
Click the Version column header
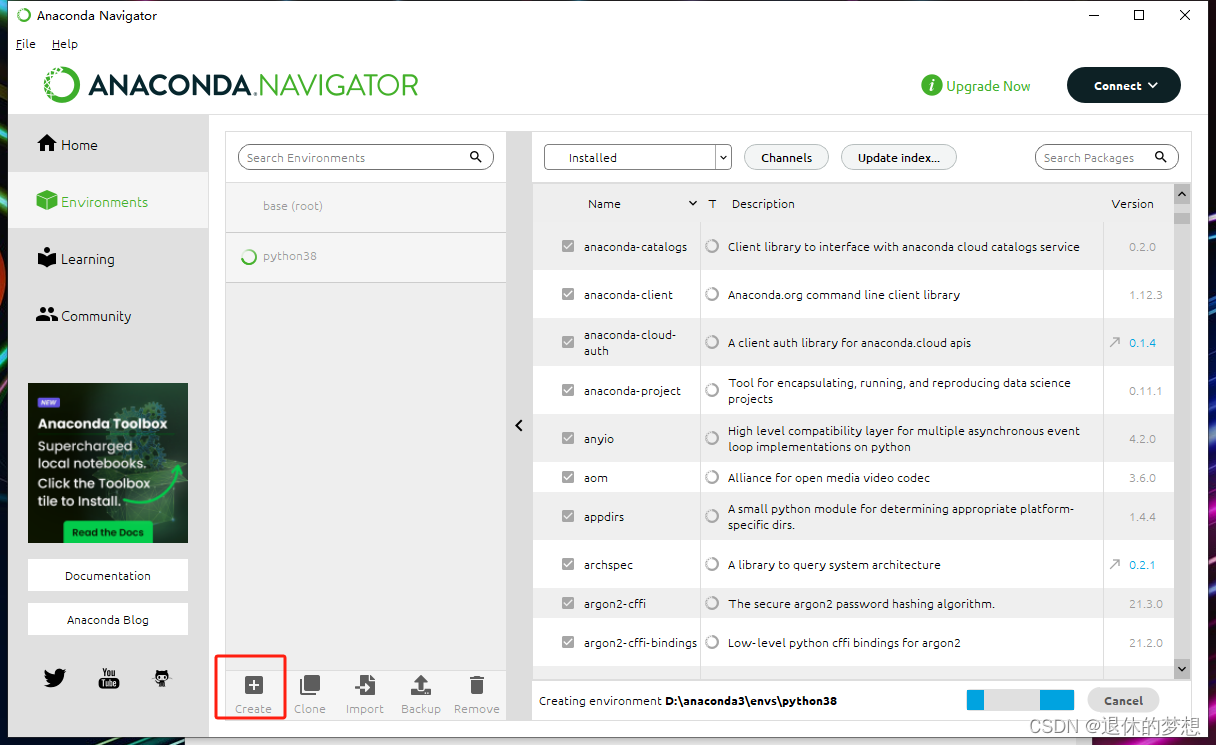1132,203
